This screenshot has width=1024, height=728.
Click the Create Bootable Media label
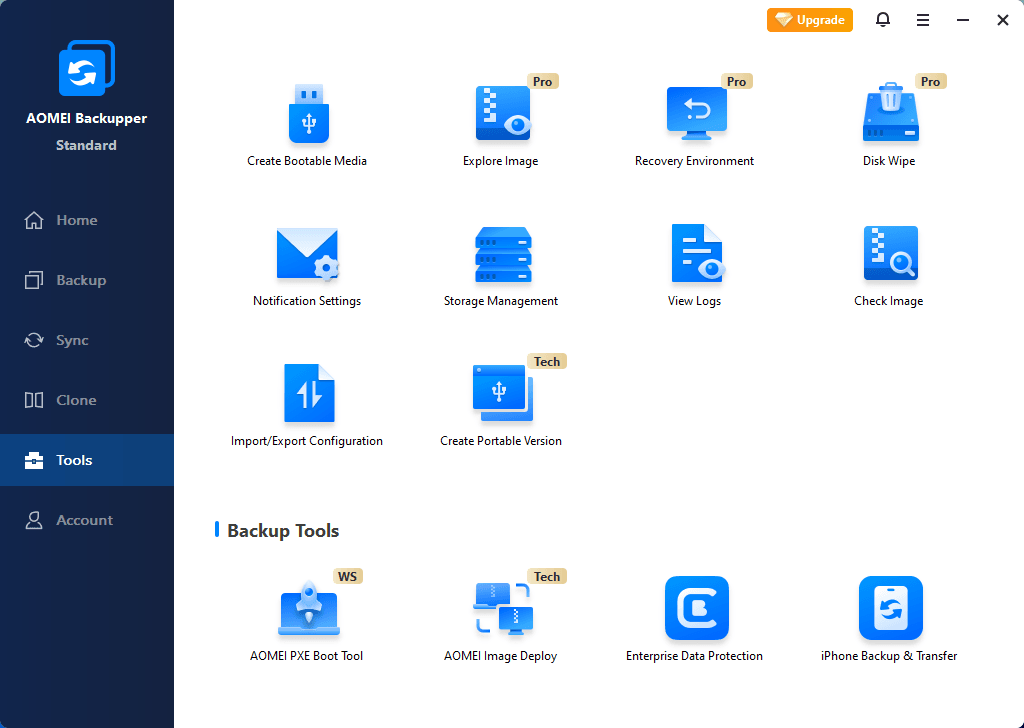307,161
